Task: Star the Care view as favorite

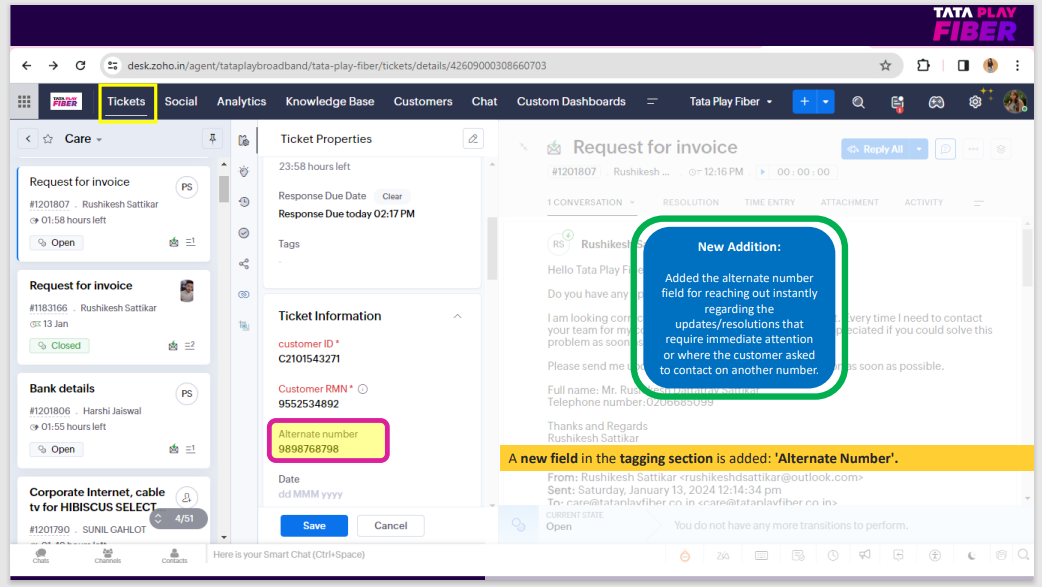Action: (48, 139)
